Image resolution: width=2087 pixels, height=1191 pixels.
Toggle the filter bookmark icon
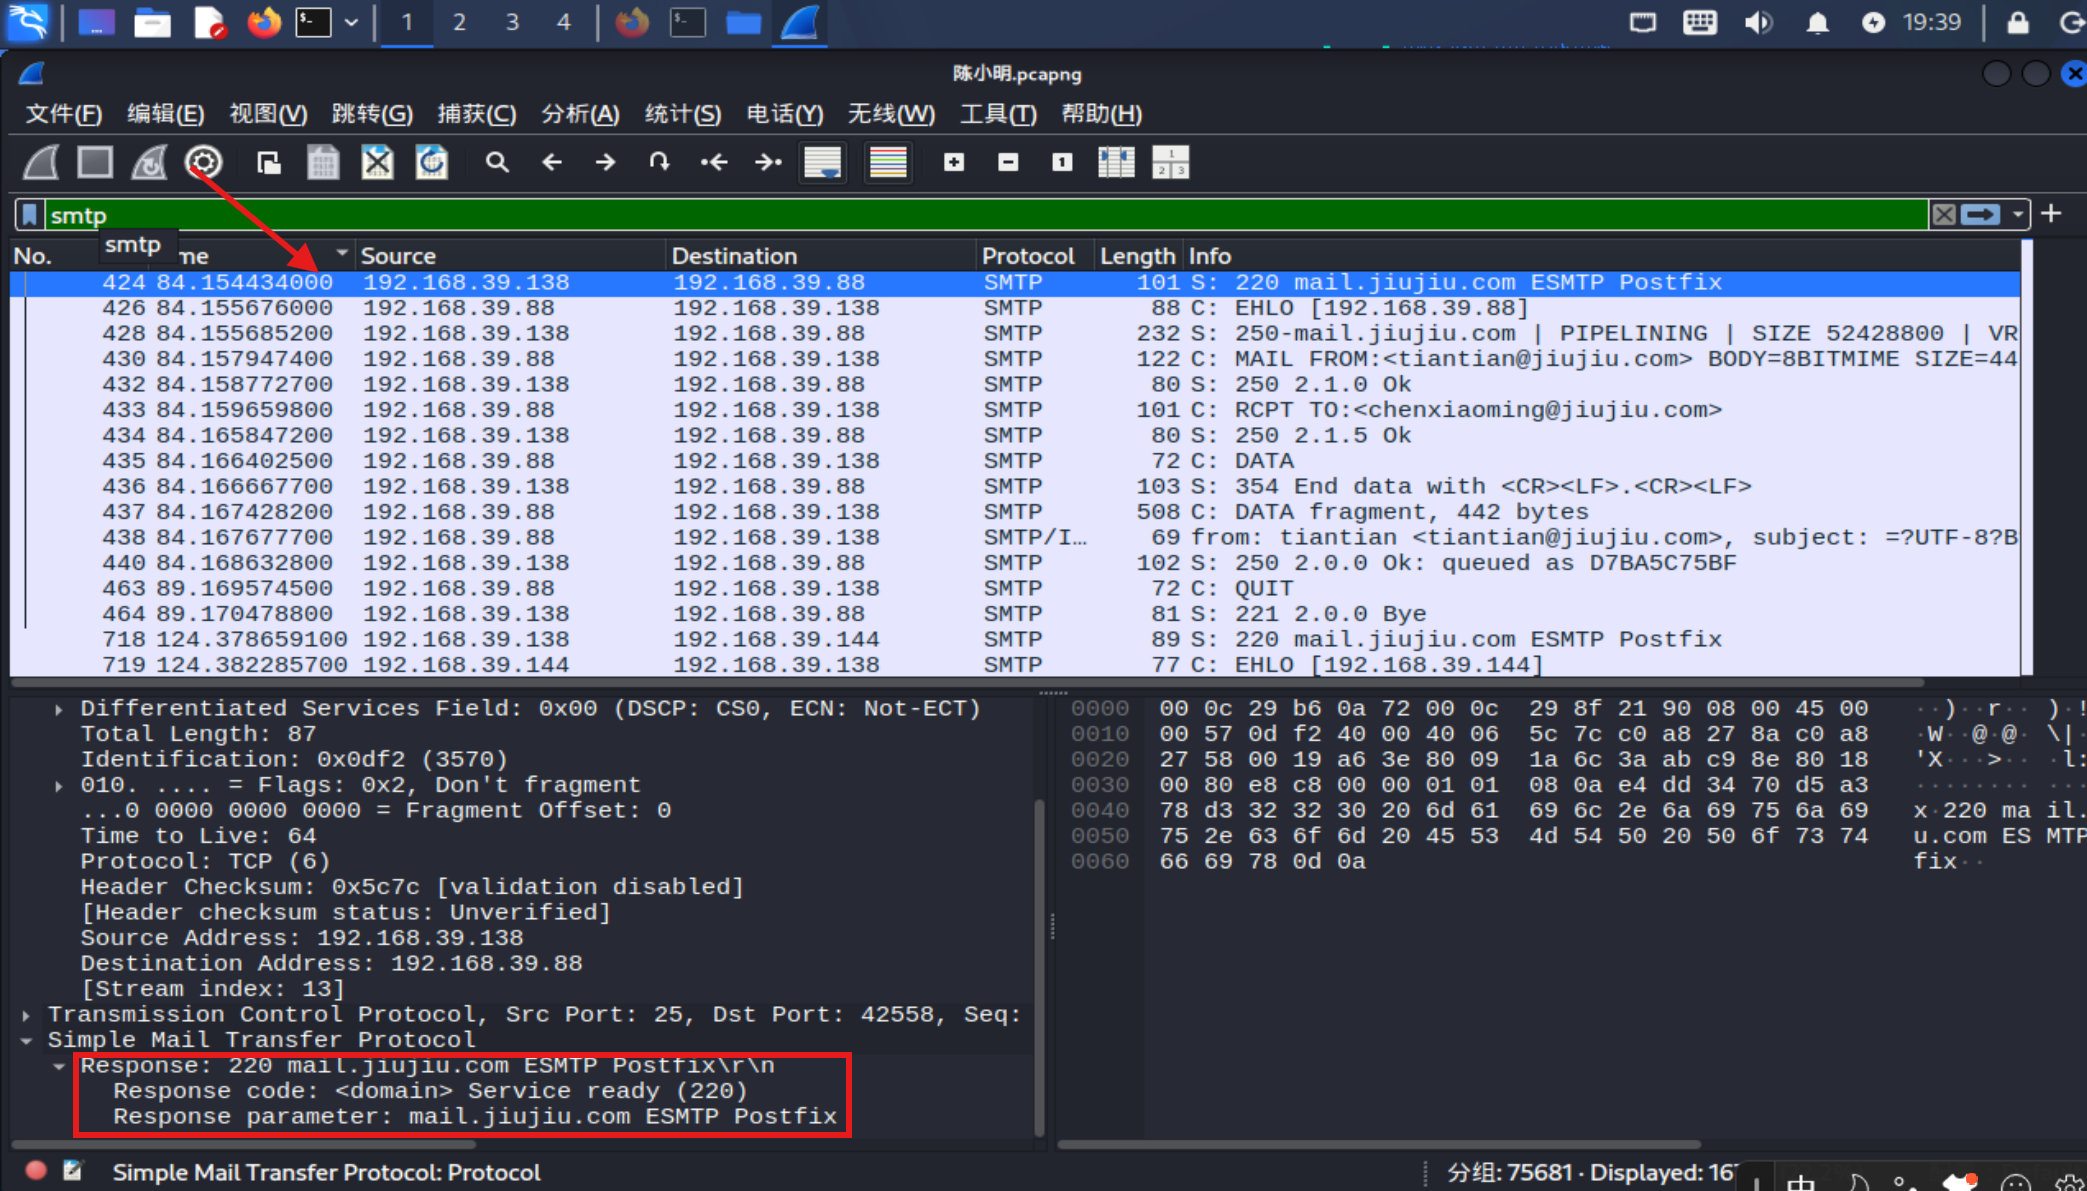click(30, 214)
